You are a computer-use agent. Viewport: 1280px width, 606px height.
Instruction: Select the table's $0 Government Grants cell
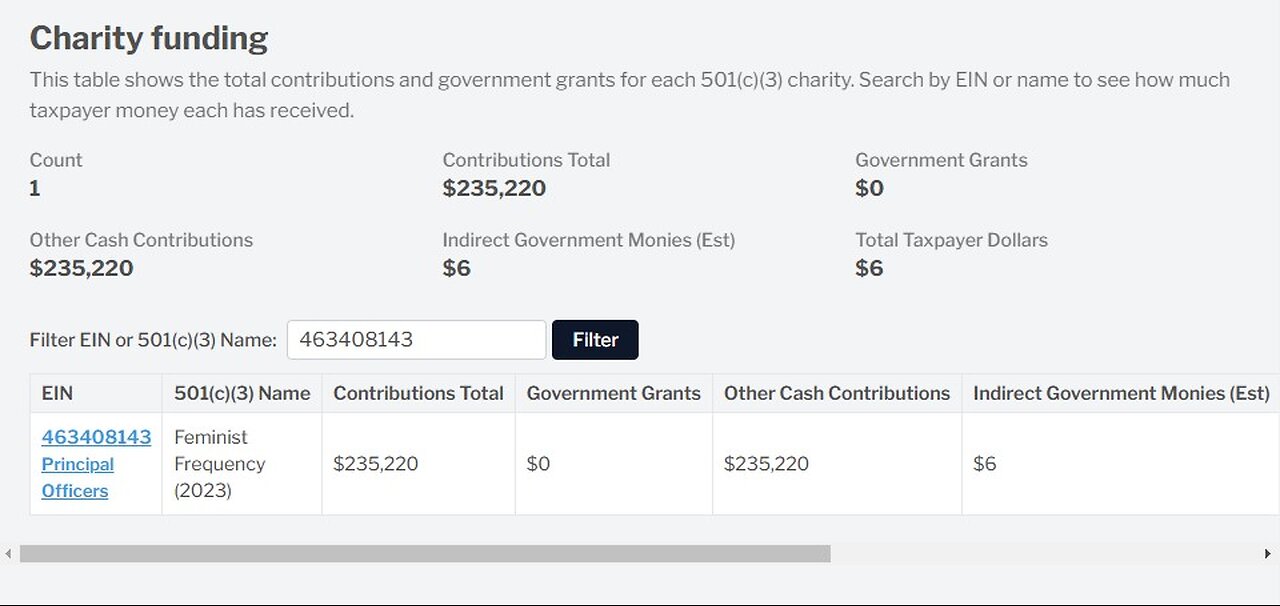click(539, 464)
